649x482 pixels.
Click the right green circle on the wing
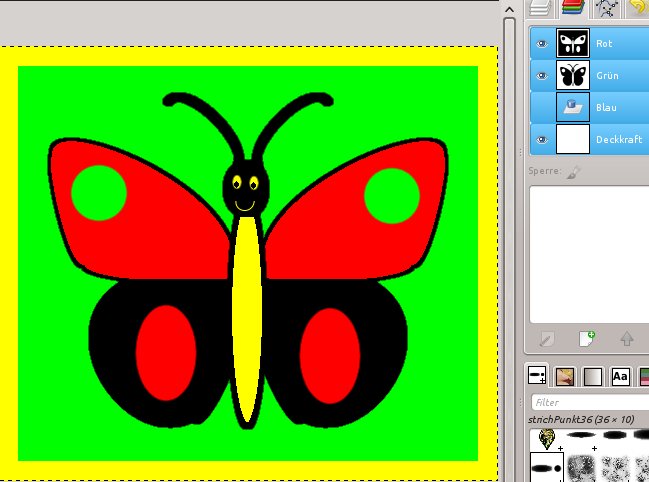point(392,196)
